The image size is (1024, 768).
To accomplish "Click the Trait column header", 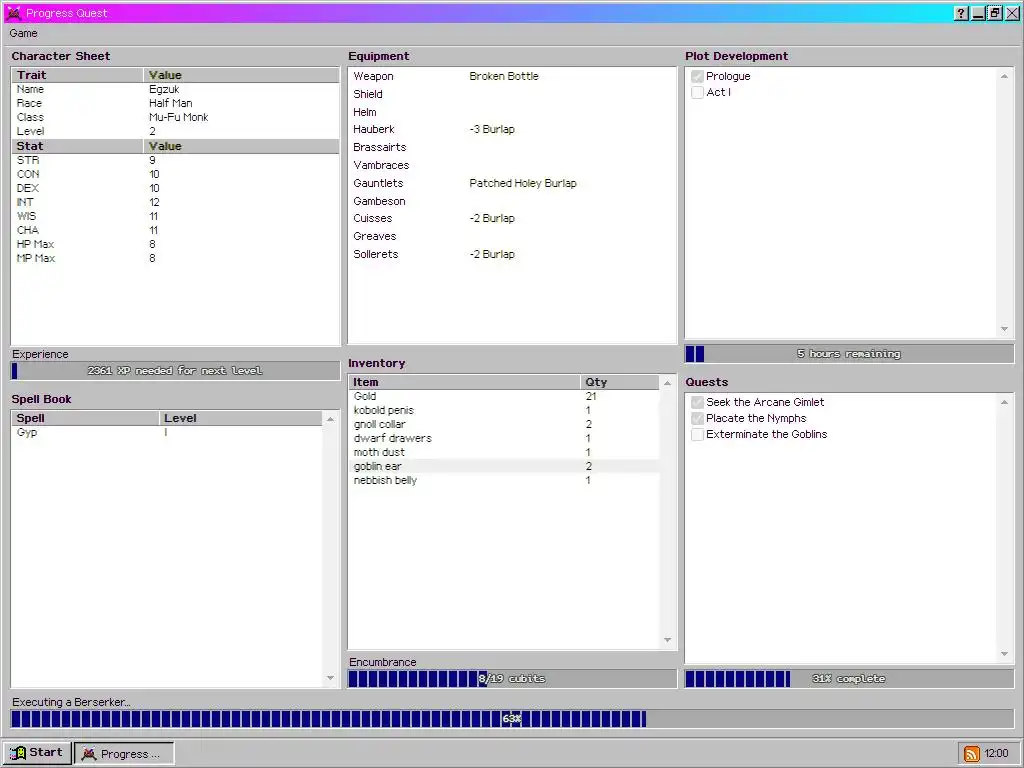I will point(78,75).
